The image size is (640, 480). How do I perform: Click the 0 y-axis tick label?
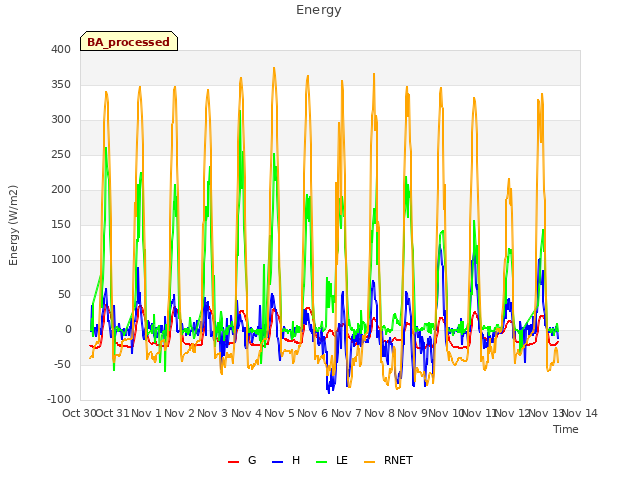pyautogui.click(x=68, y=330)
